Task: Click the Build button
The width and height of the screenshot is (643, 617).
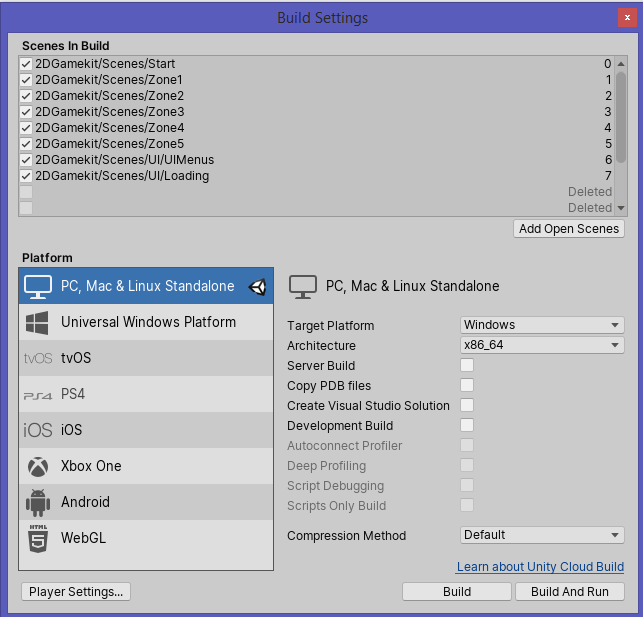Action: click(457, 592)
